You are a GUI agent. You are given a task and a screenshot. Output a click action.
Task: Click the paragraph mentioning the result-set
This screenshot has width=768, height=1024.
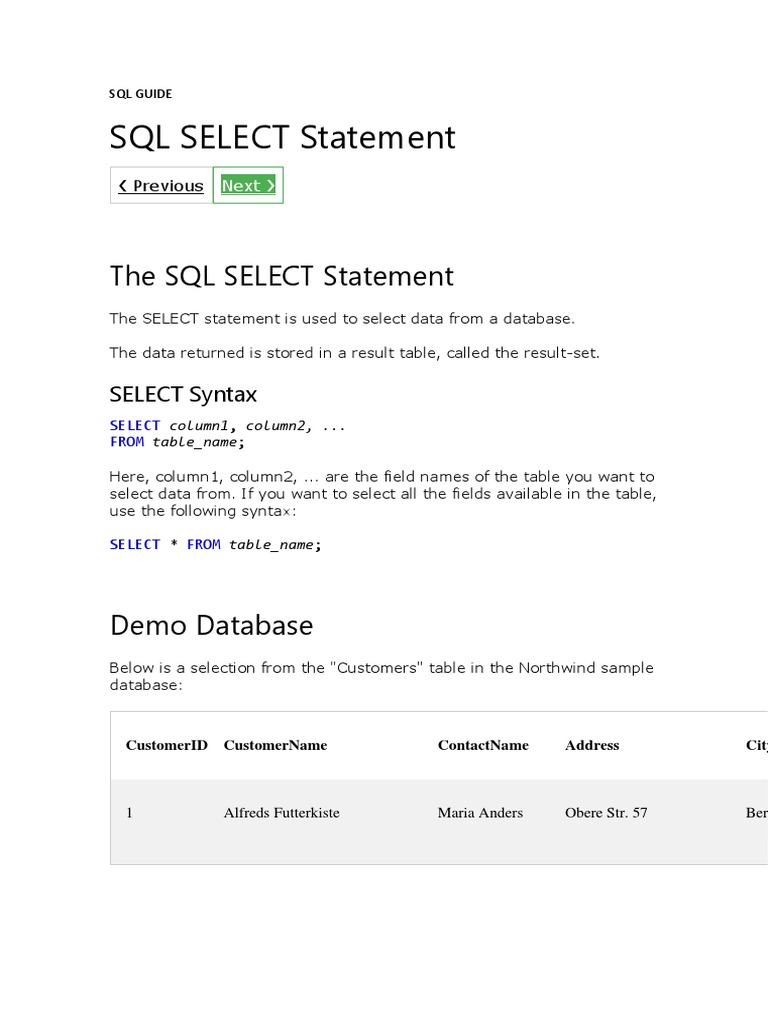(x=354, y=353)
